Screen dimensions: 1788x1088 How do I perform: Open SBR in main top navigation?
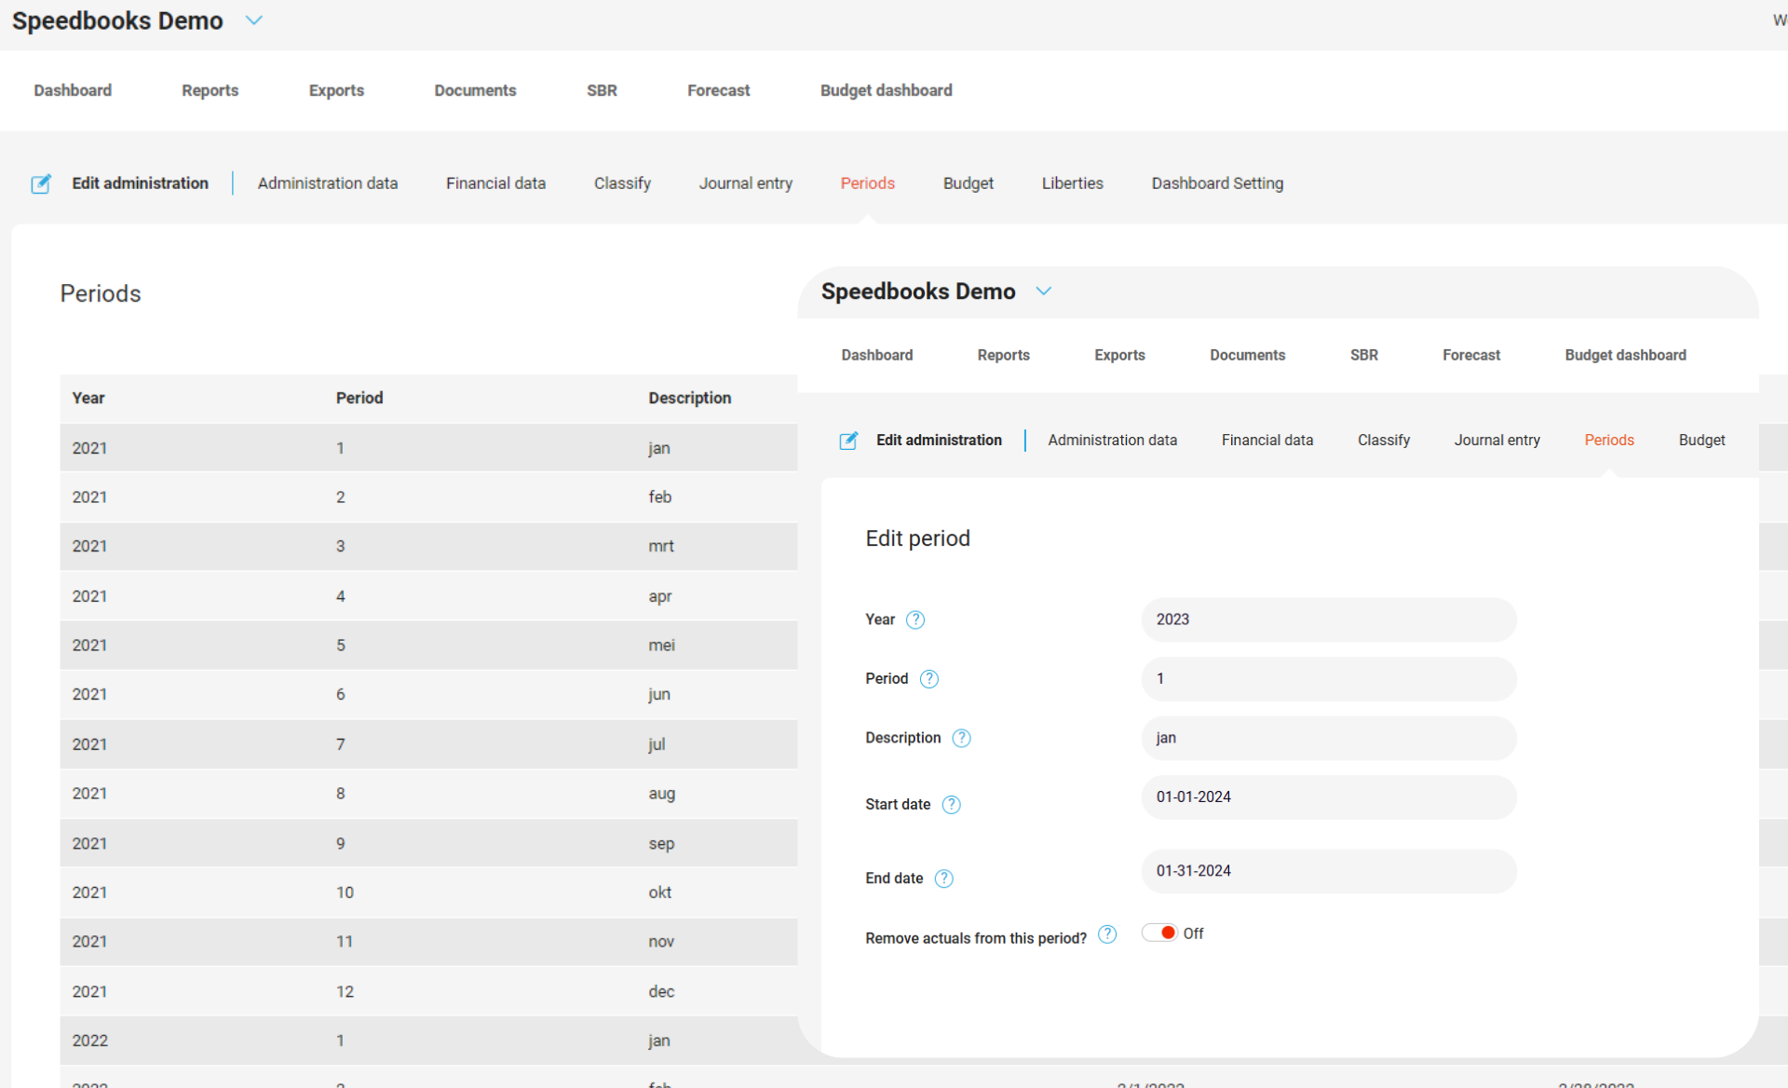602,90
